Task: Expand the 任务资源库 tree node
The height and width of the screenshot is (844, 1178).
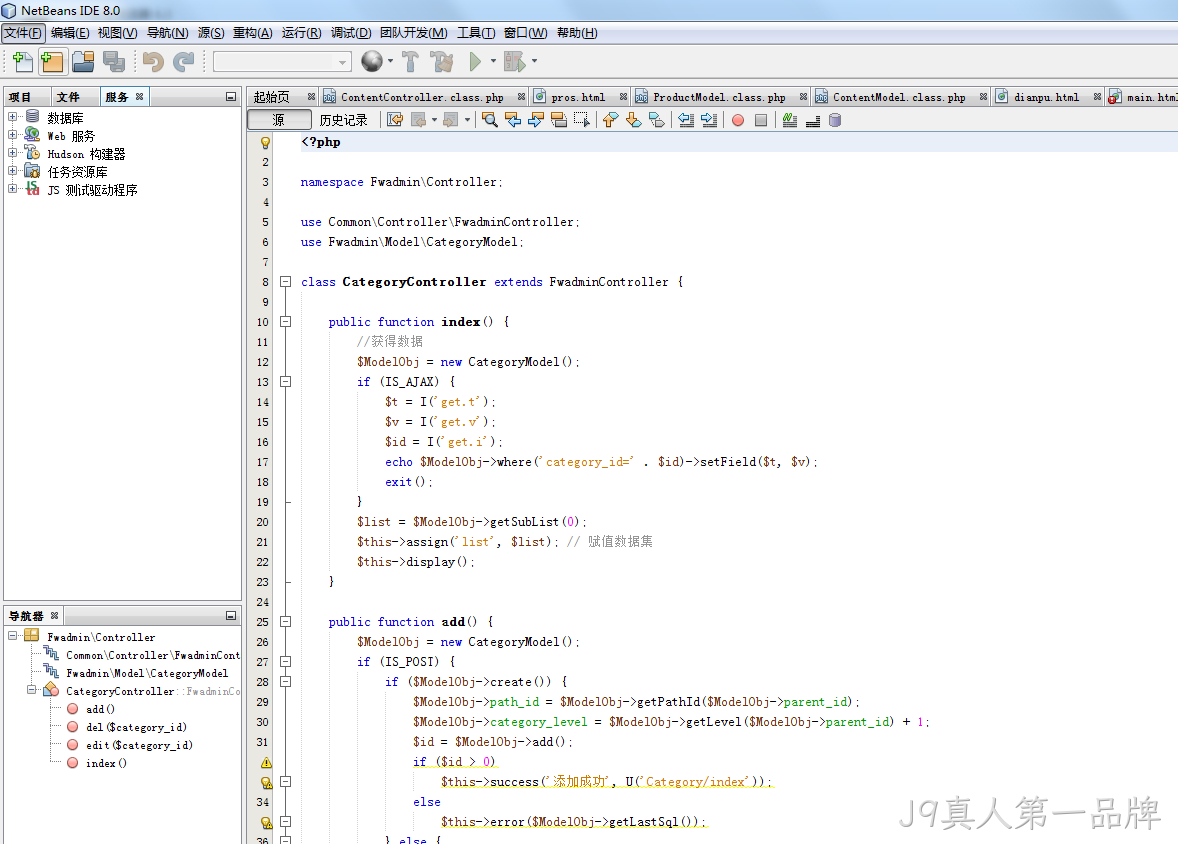Action: (x=13, y=171)
